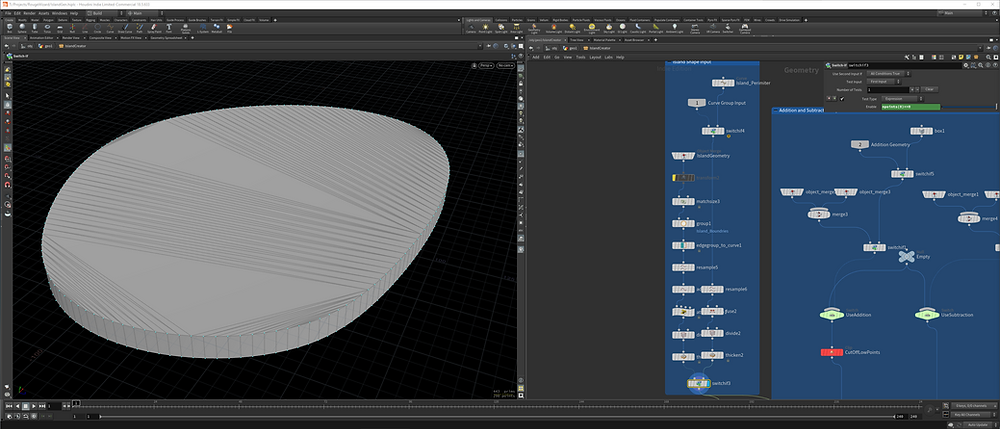Jump to the first frame
This screenshot has width=1000, height=429.
click(9, 405)
